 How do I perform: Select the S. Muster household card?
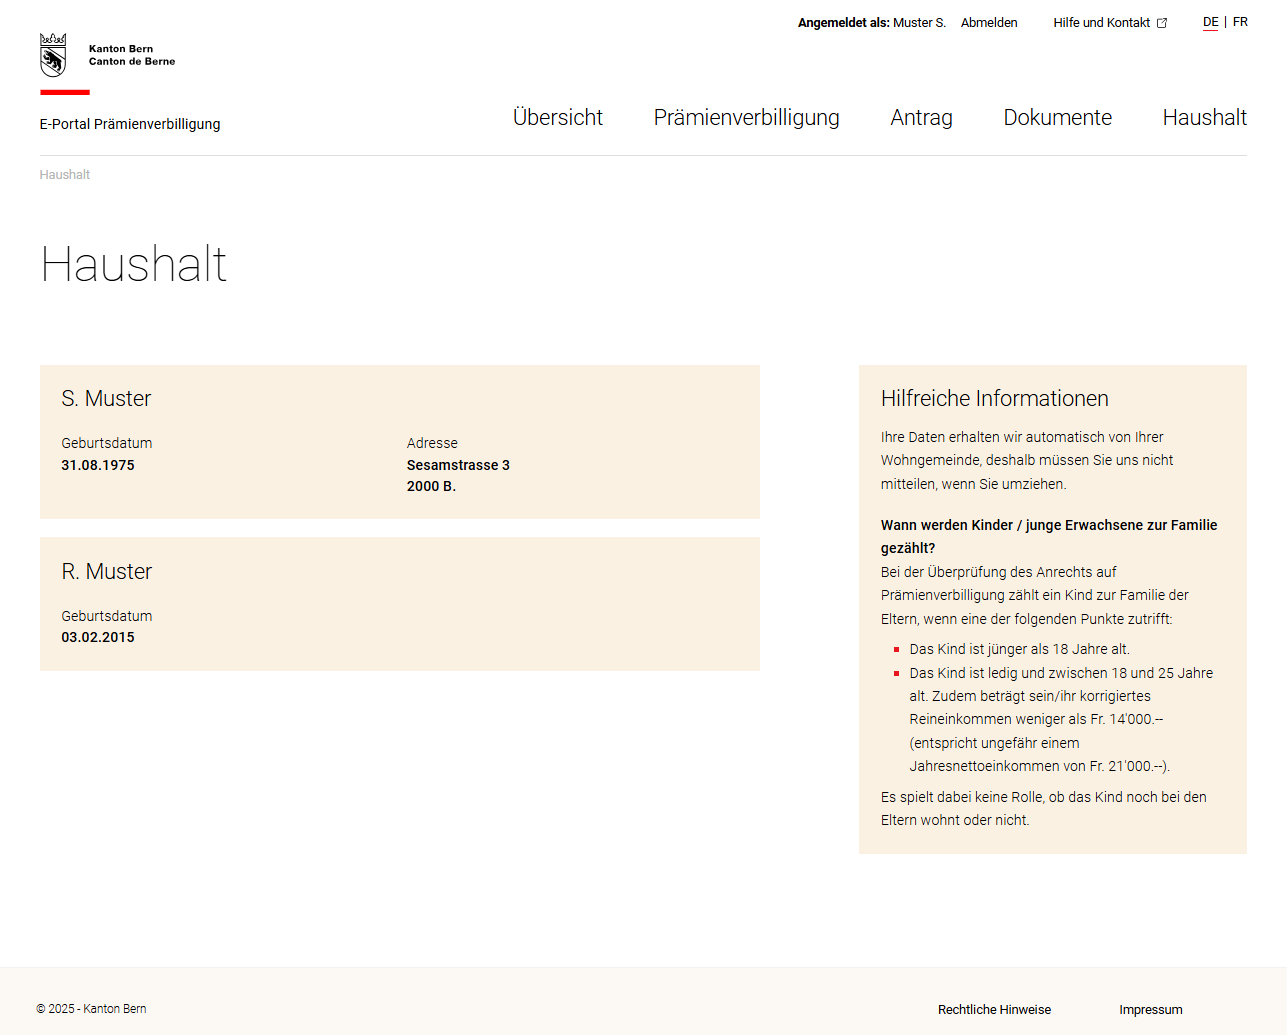[399, 441]
